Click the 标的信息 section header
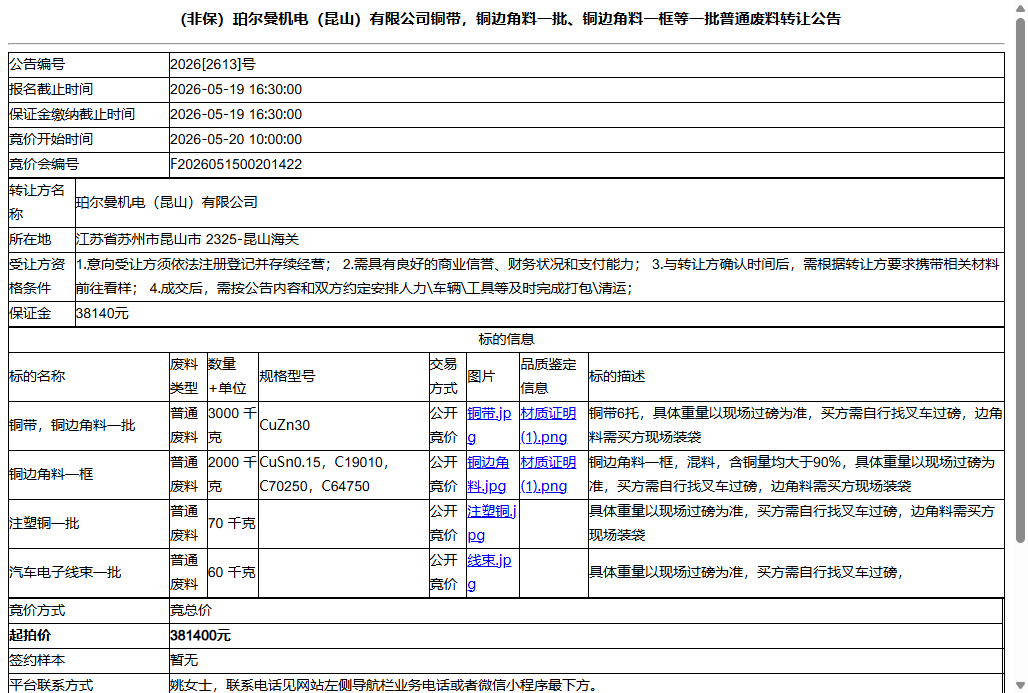Screen dimensions: 1028x693 [506, 339]
